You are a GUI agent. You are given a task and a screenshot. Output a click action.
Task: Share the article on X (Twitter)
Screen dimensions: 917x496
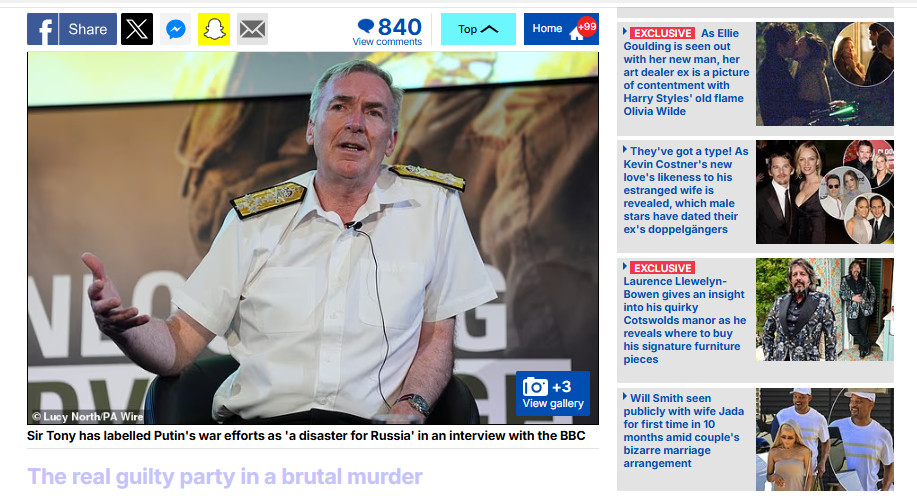click(x=137, y=29)
